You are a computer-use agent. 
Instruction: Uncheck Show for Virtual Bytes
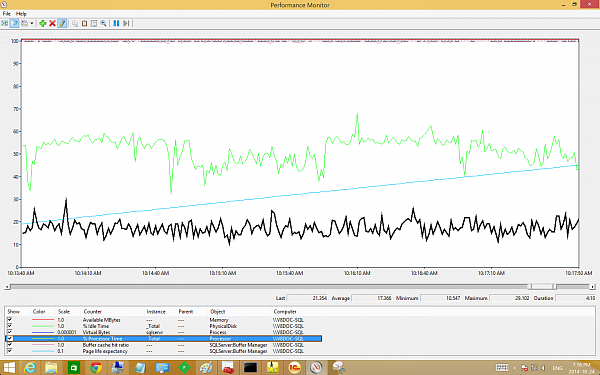pyautogui.click(x=10, y=332)
